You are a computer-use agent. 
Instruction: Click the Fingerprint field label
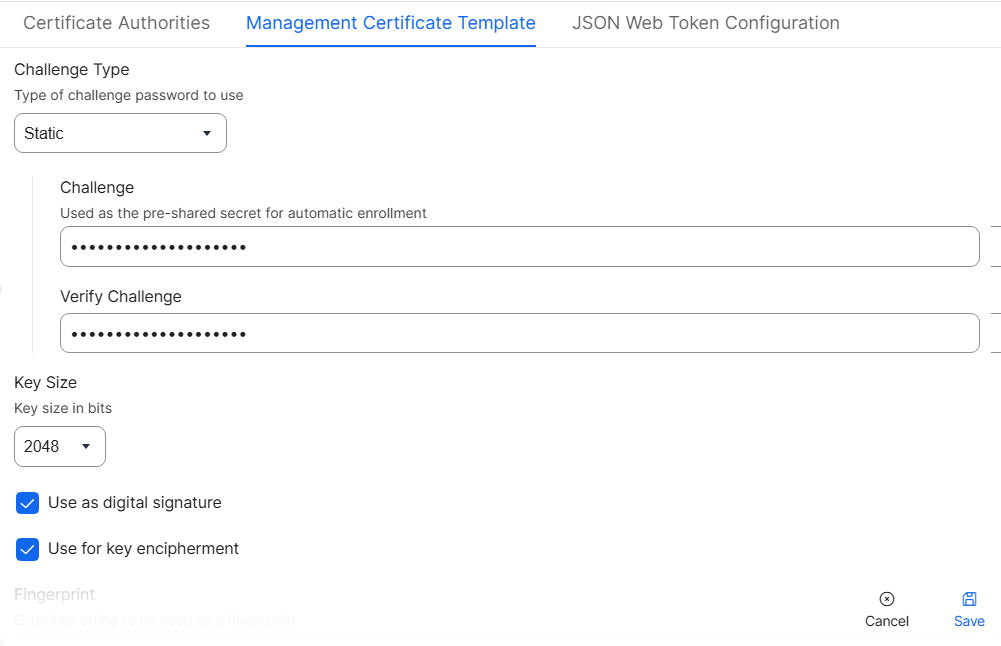[54, 594]
